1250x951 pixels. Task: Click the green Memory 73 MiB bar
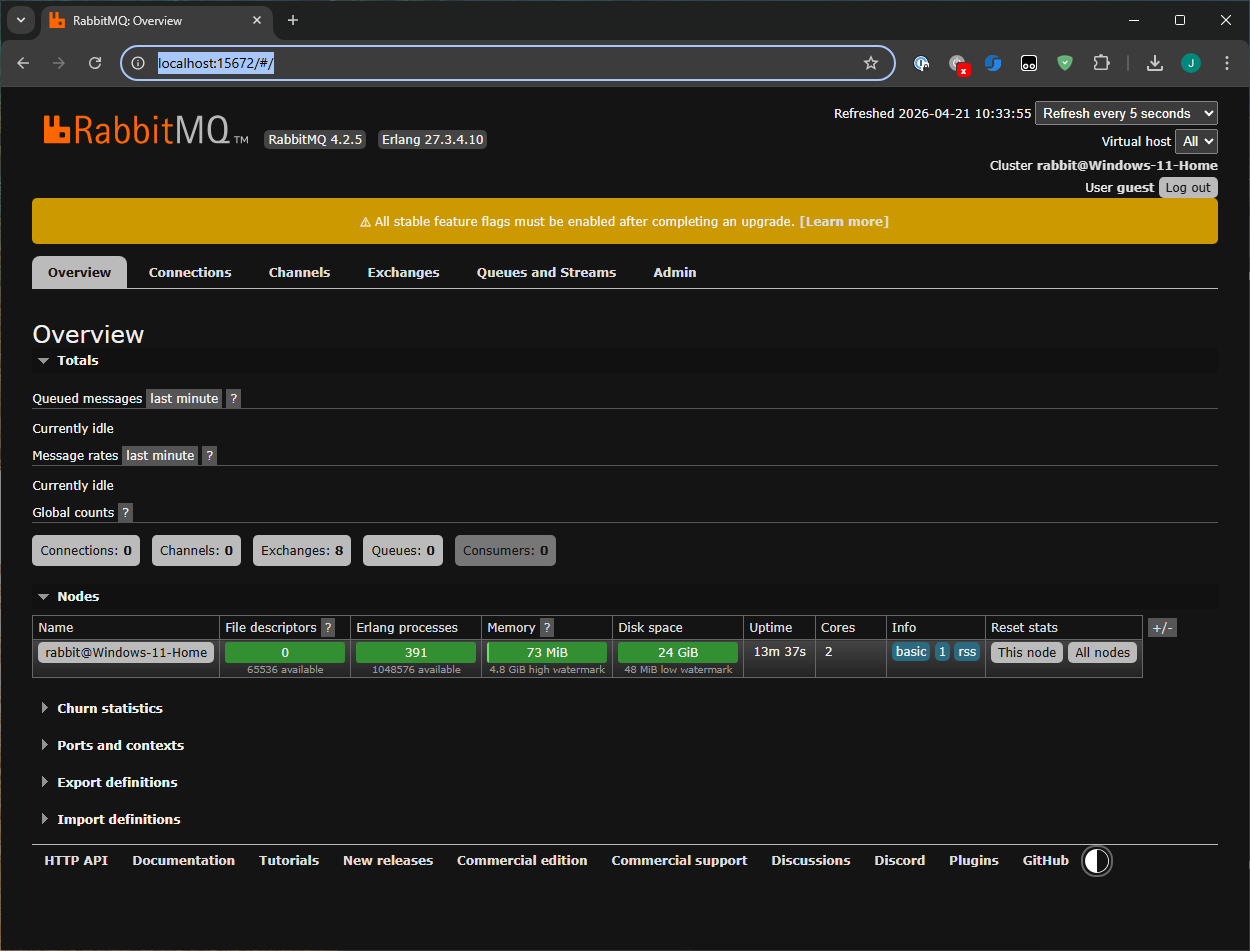click(x=547, y=652)
